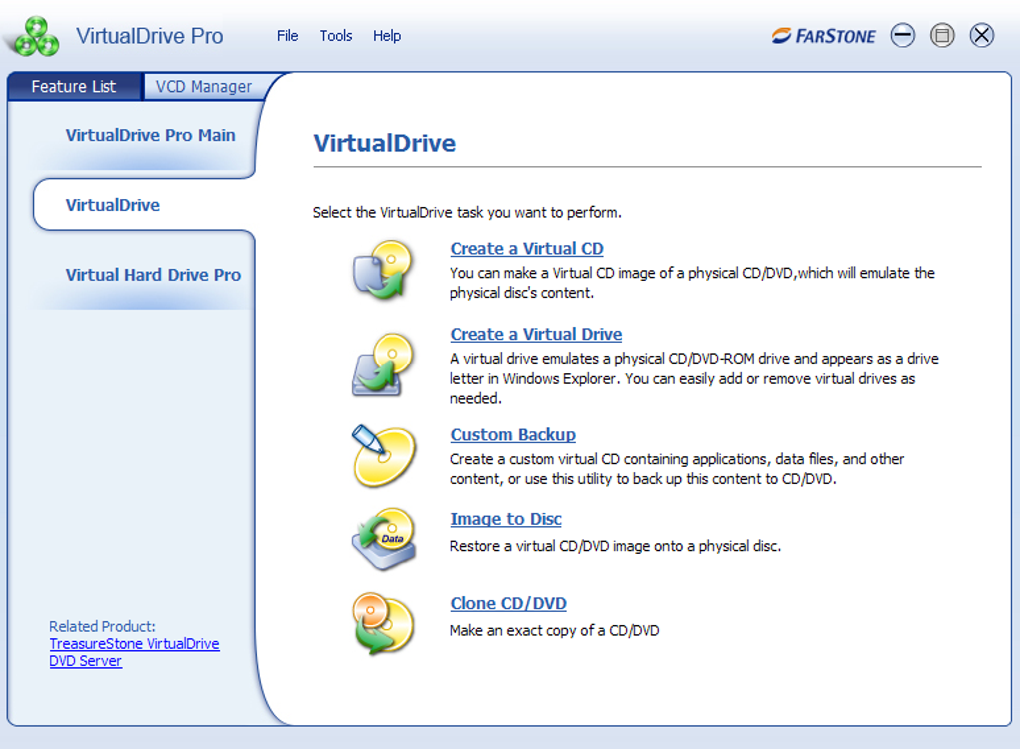Minimize the VirtualDrive Pro window
The image size is (1020, 749).
[x=902, y=35]
